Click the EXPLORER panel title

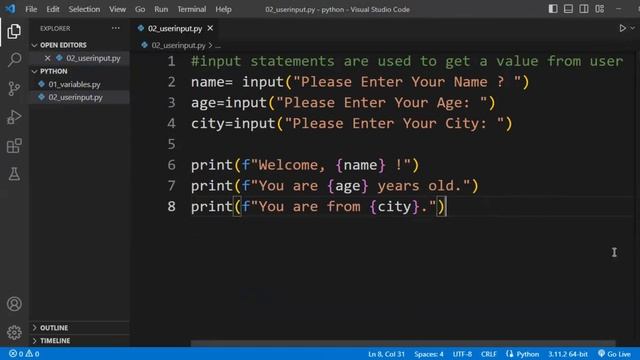[55, 28]
